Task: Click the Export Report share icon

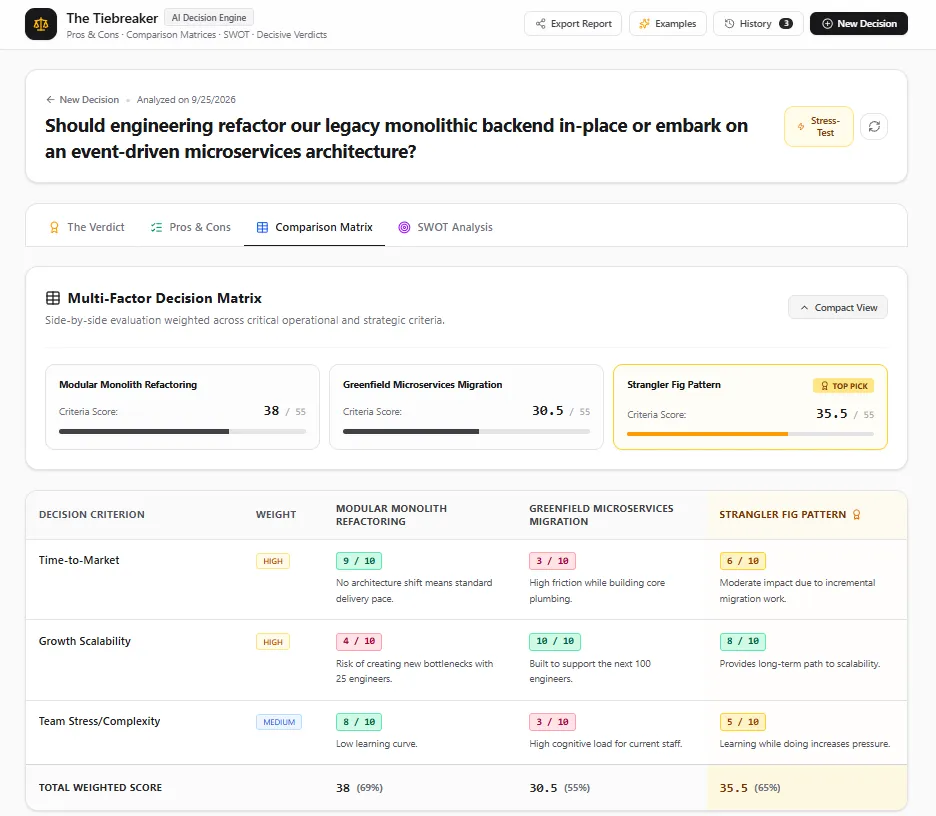Action: 540,24
